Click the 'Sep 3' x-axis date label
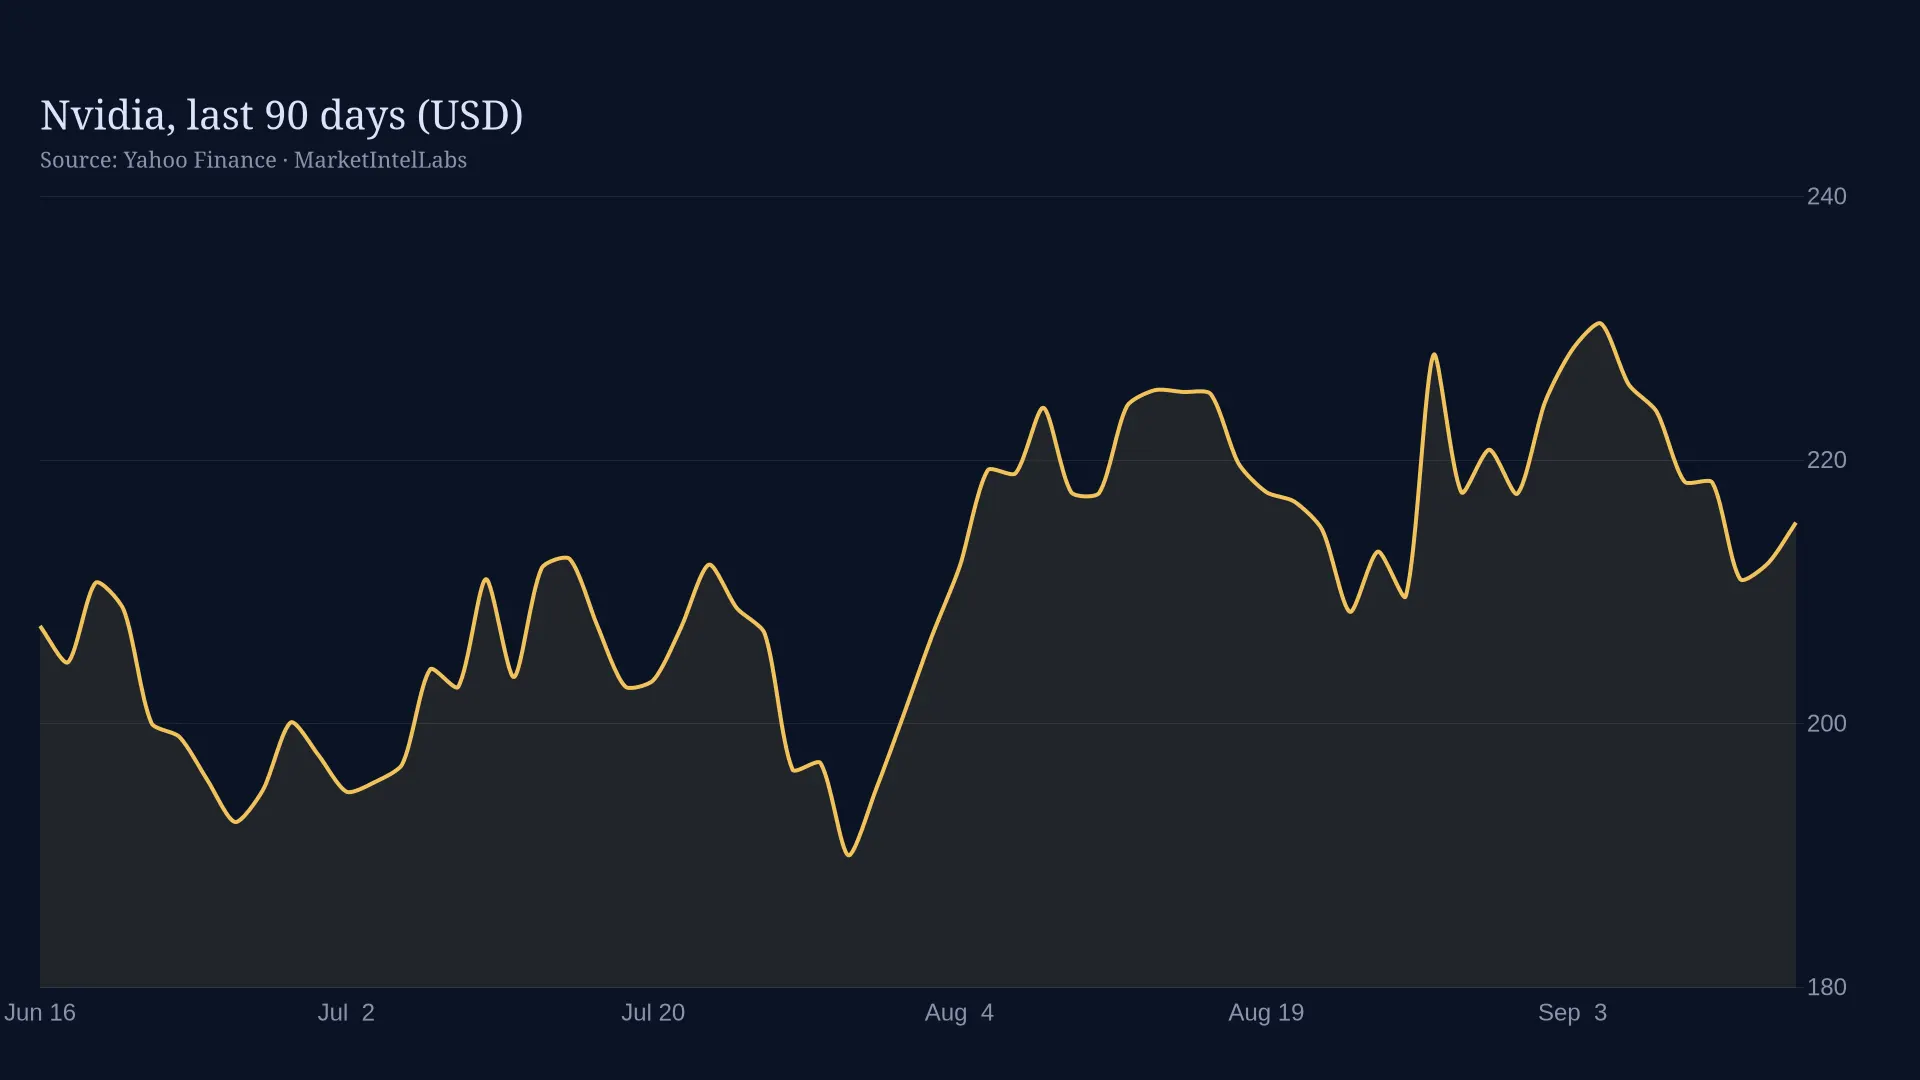This screenshot has width=1920, height=1080. click(x=1572, y=1012)
